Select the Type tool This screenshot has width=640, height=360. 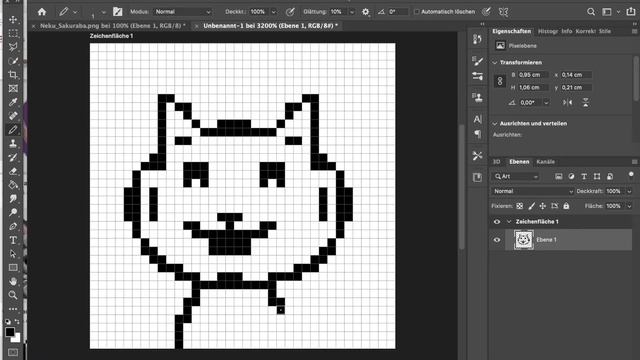[13, 240]
